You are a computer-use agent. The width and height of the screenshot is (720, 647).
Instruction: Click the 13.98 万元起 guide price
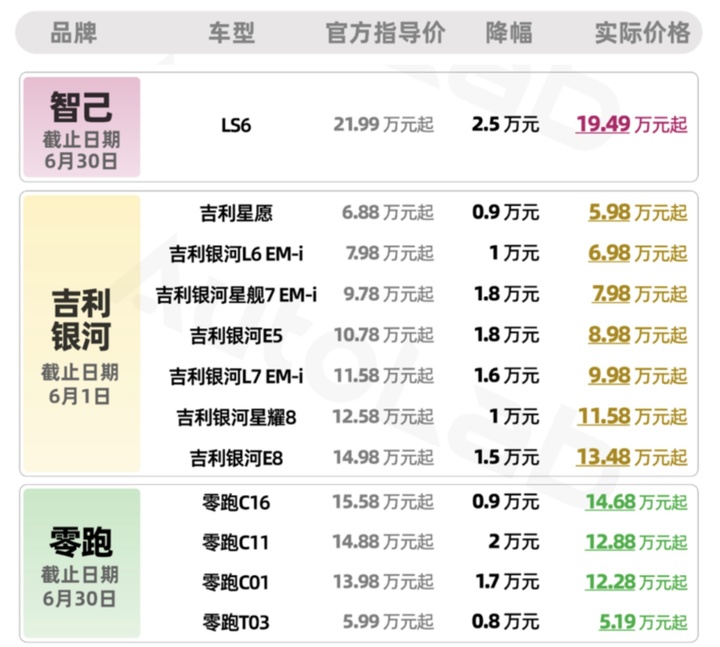click(383, 582)
